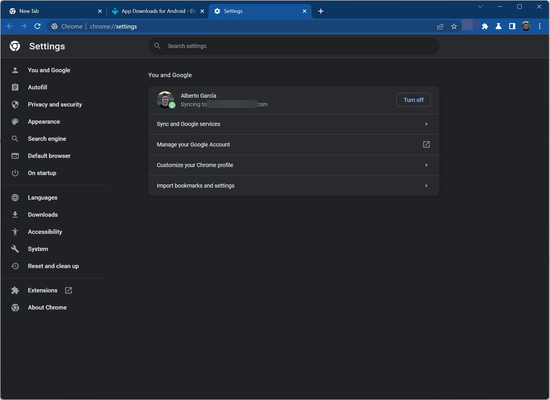Click the Reset and clean up clock icon

click(x=15, y=266)
